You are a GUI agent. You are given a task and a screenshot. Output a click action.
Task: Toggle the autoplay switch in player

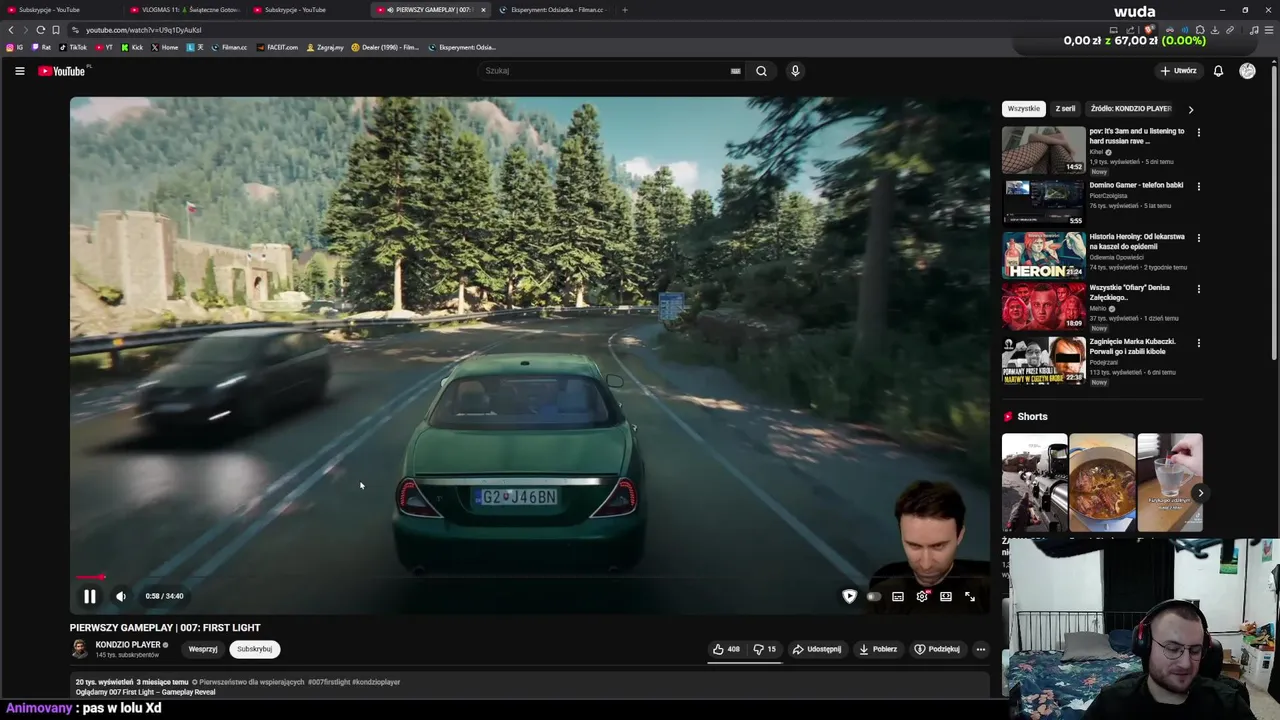pyautogui.click(x=874, y=596)
